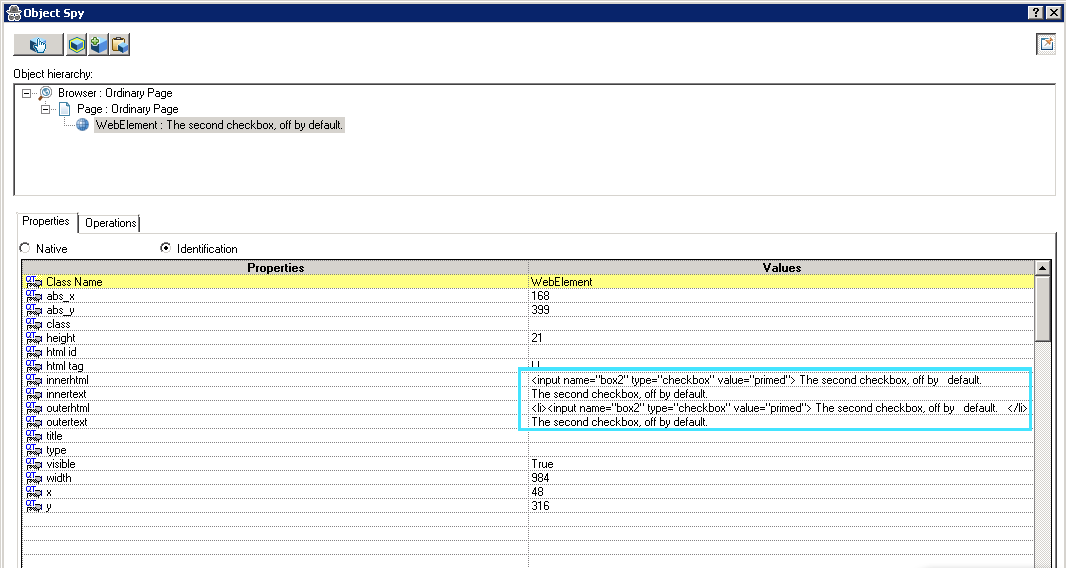Copy identification properties to clipboard icon
The height and width of the screenshot is (568, 1066).
(x=119, y=44)
